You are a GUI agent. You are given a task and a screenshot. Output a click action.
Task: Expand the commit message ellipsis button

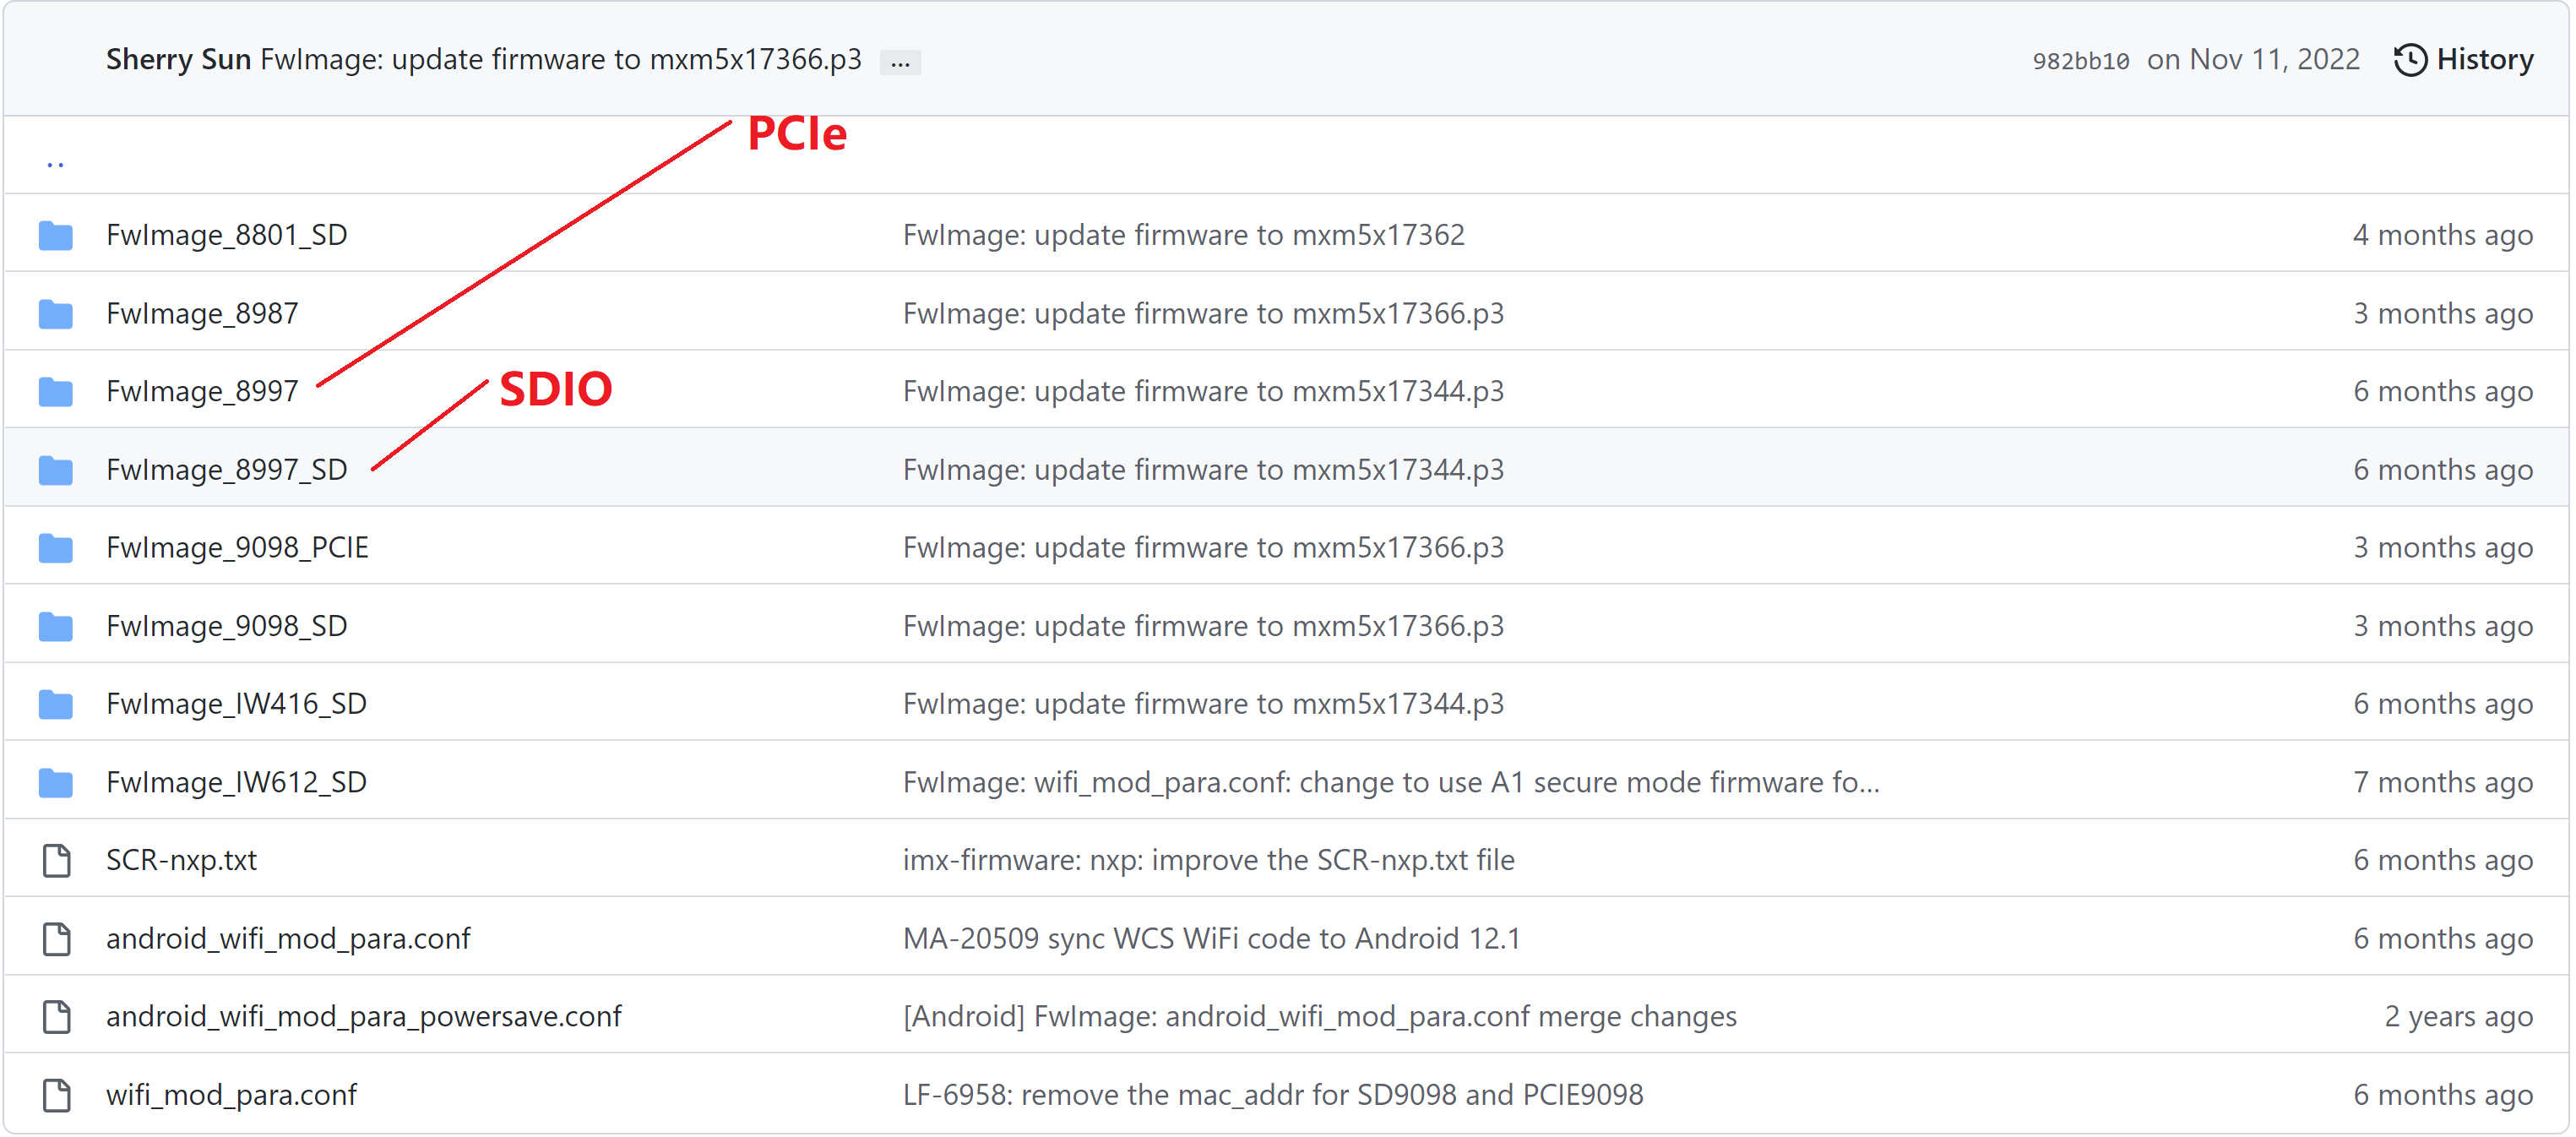coord(900,62)
